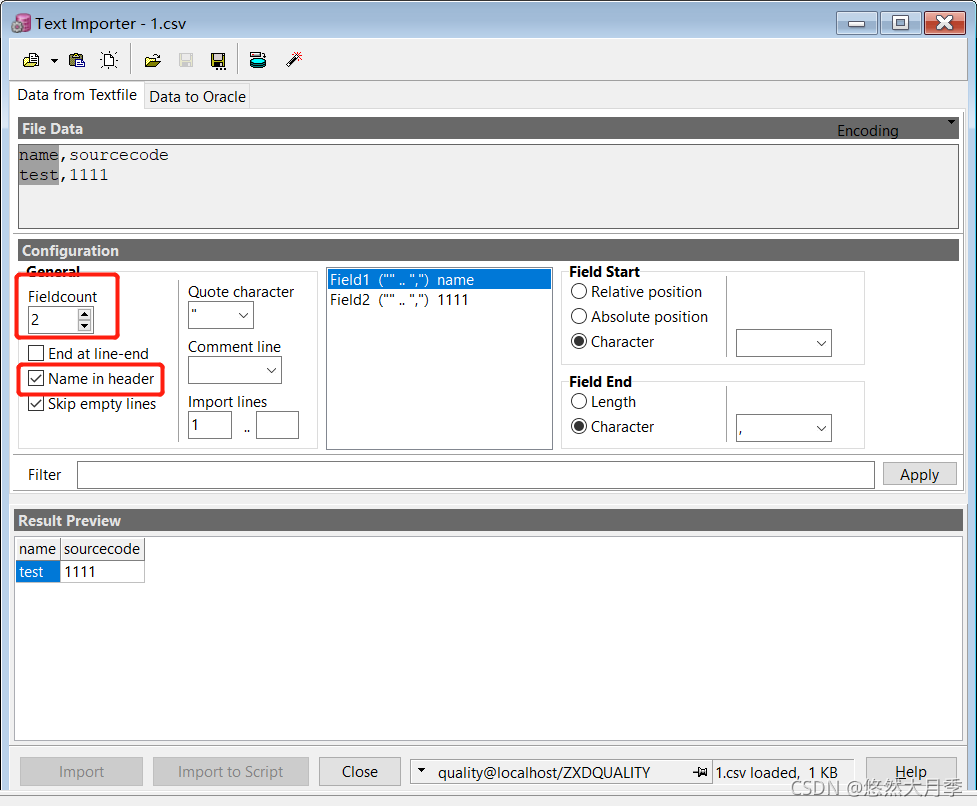
Task: Toggle the Name in header checkbox
Action: pyautogui.click(x=36, y=379)
